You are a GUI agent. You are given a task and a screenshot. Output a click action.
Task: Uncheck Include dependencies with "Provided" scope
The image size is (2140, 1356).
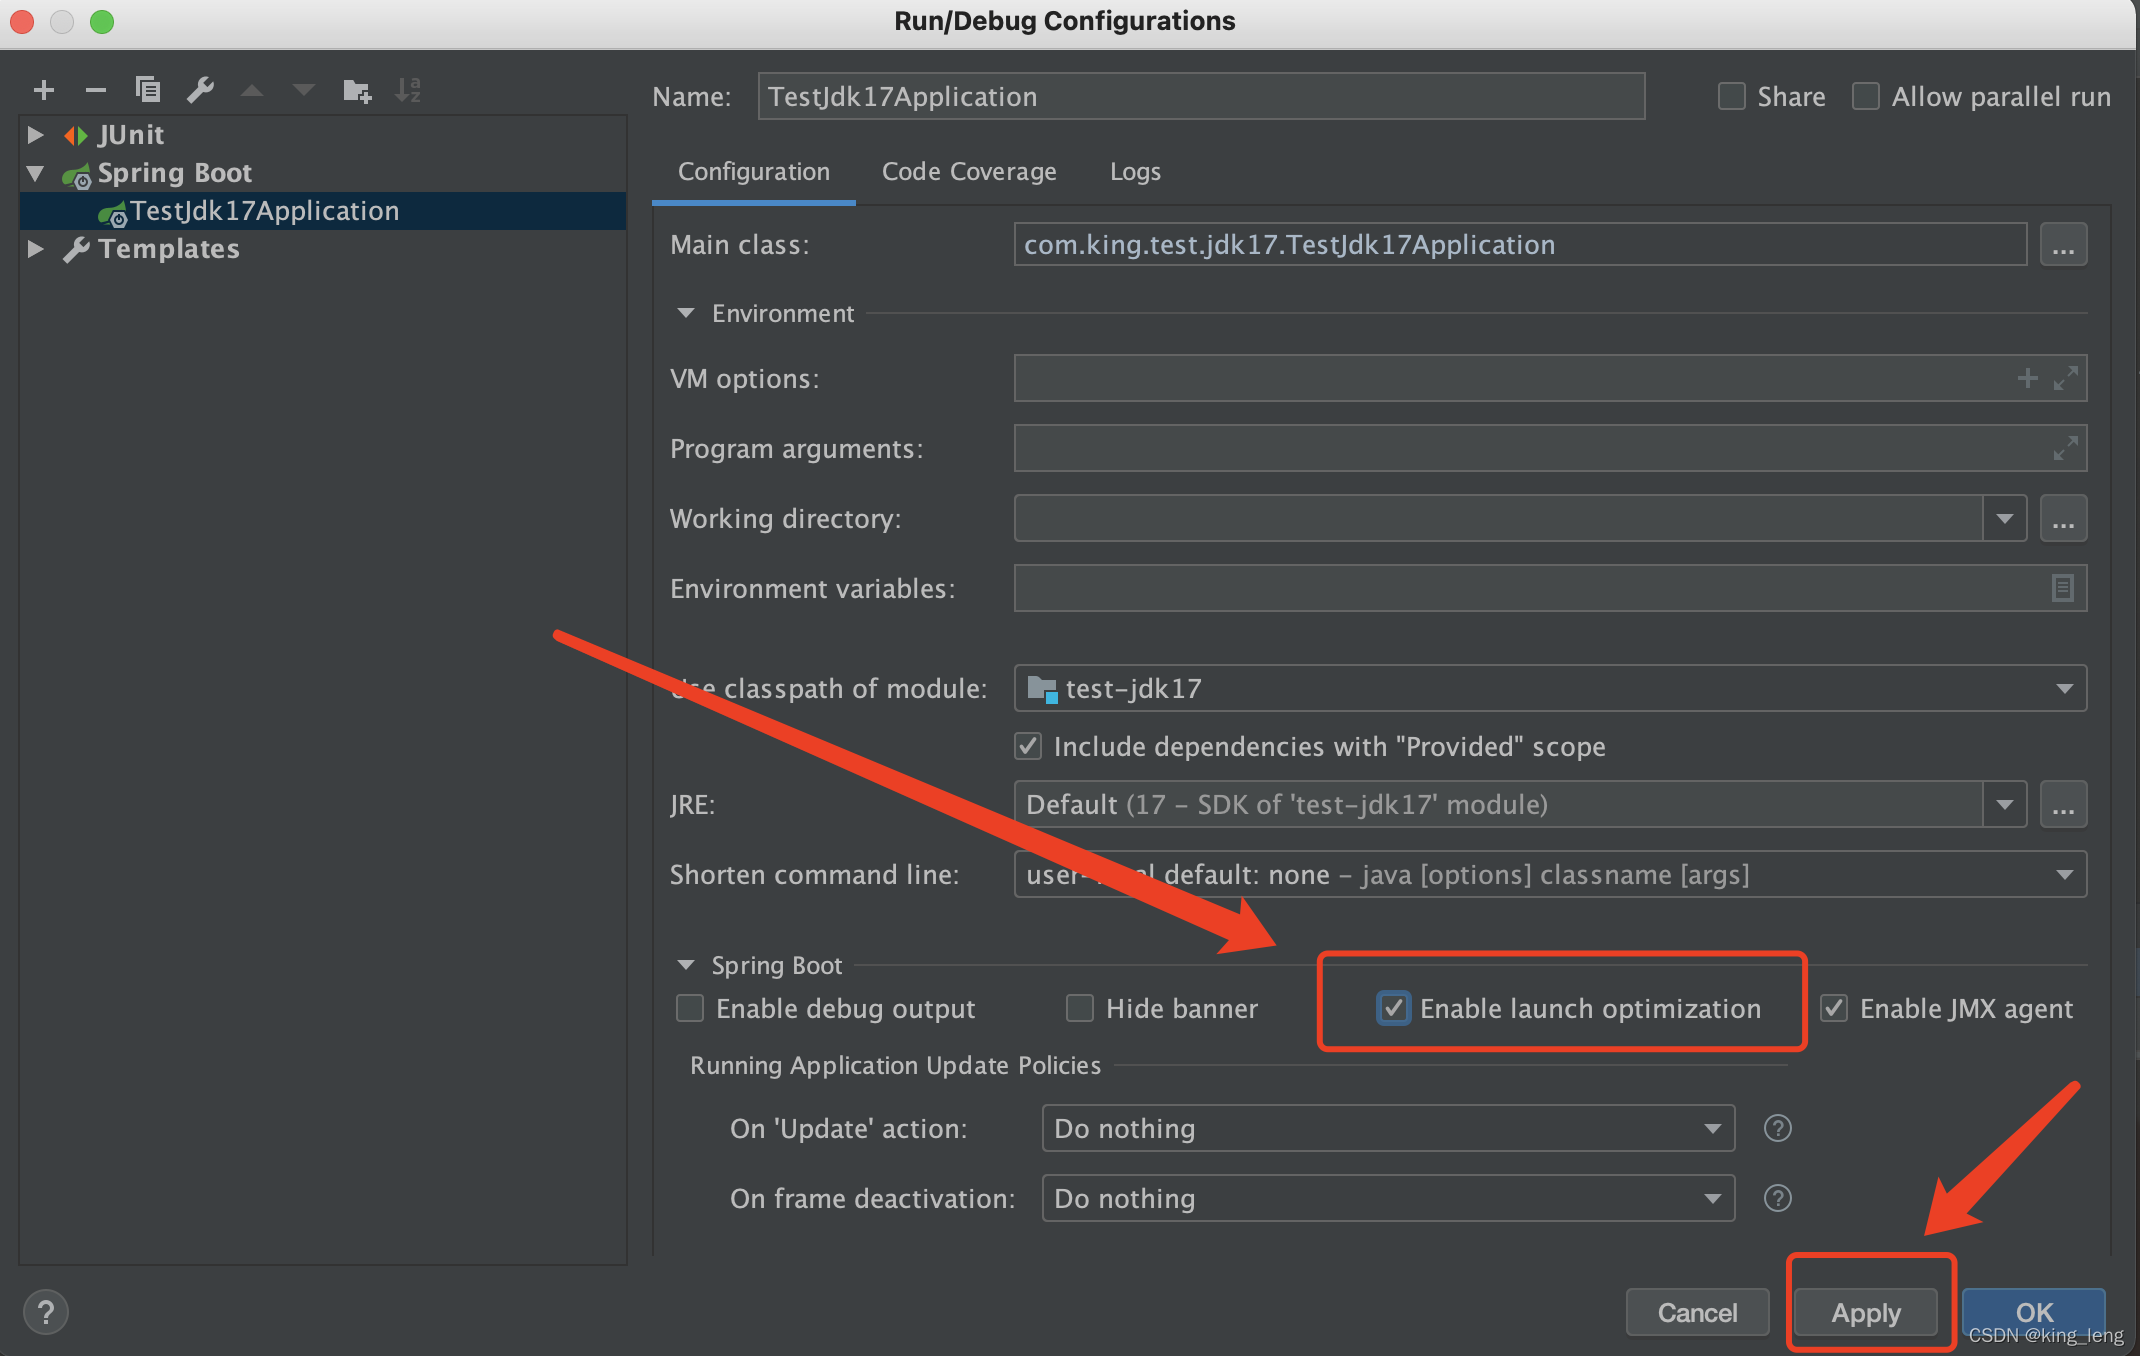click(1028, 747)
